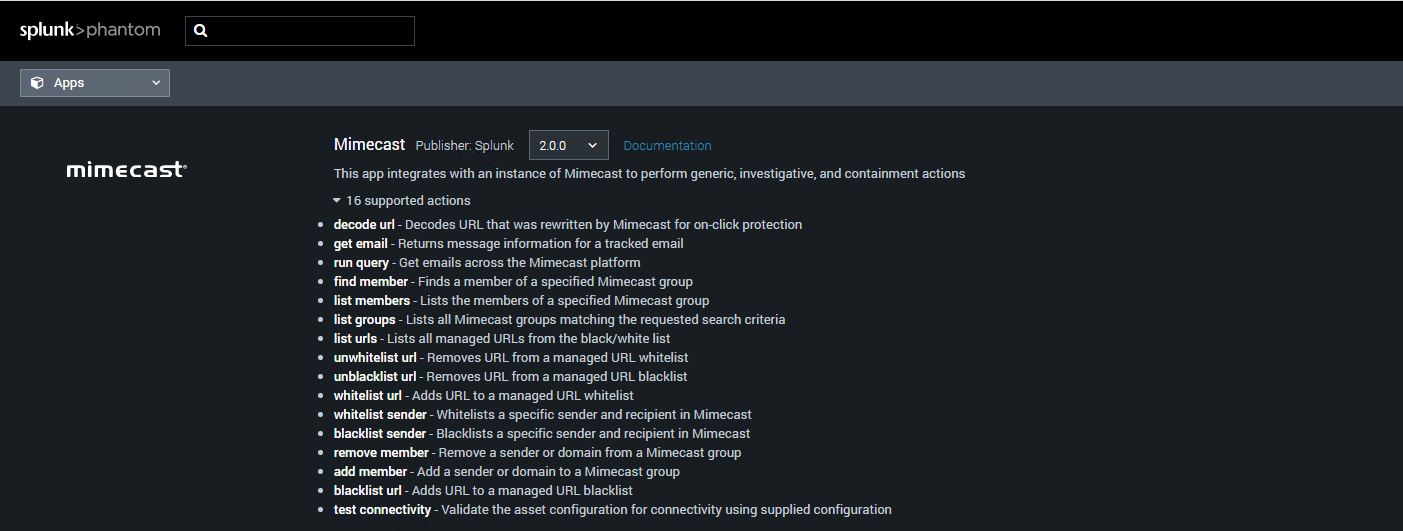Click the Apps cube icon
Screen dimensions: 1403x531
click(37, 83)
